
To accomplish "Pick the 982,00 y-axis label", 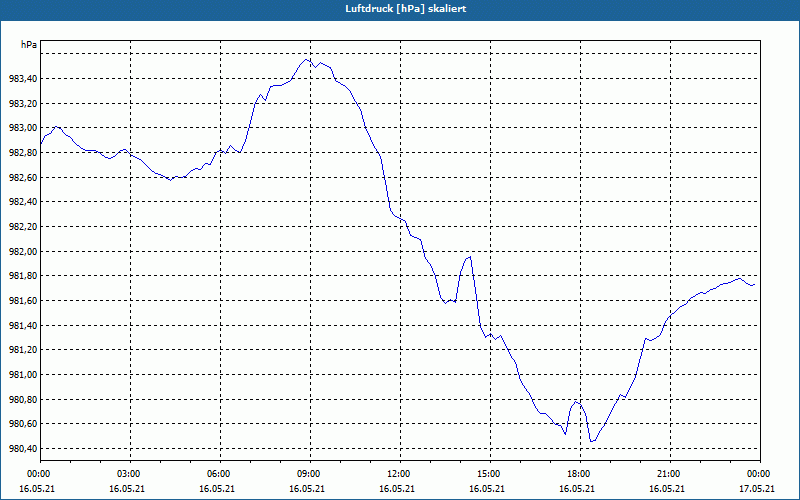I will tap(22, 252).
